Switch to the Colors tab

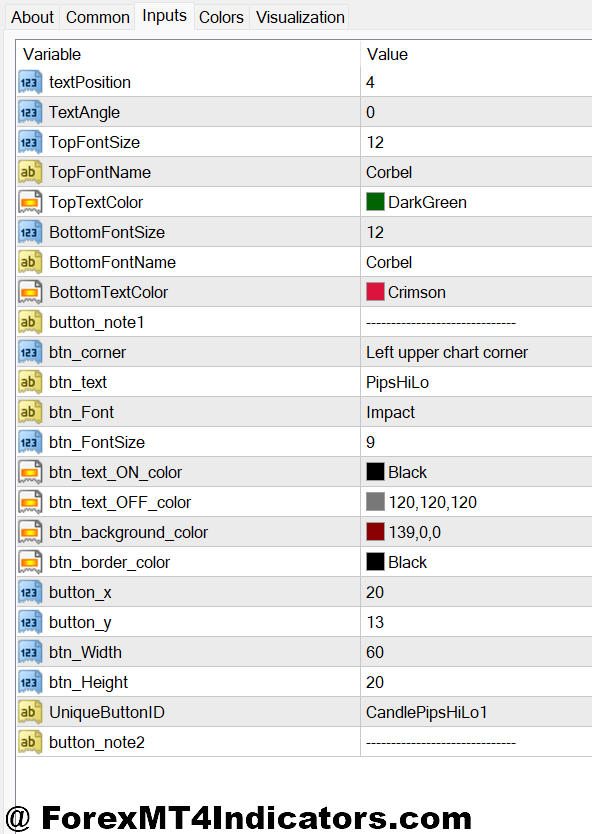pyautogui.click(x=221, y=16)
